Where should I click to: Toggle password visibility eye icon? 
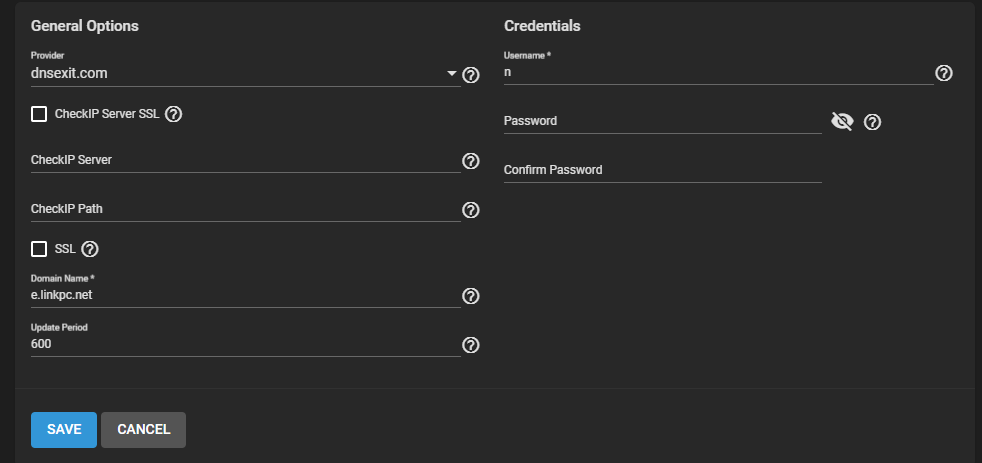(842, 122)
